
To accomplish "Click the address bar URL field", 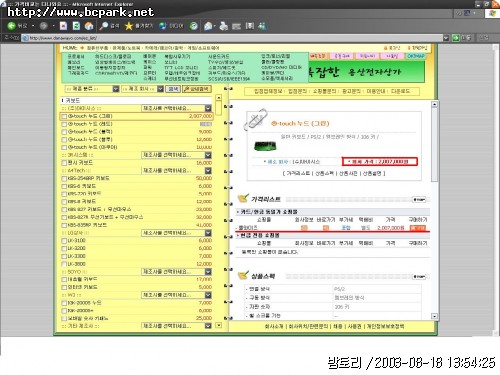I will pos(233,38).
